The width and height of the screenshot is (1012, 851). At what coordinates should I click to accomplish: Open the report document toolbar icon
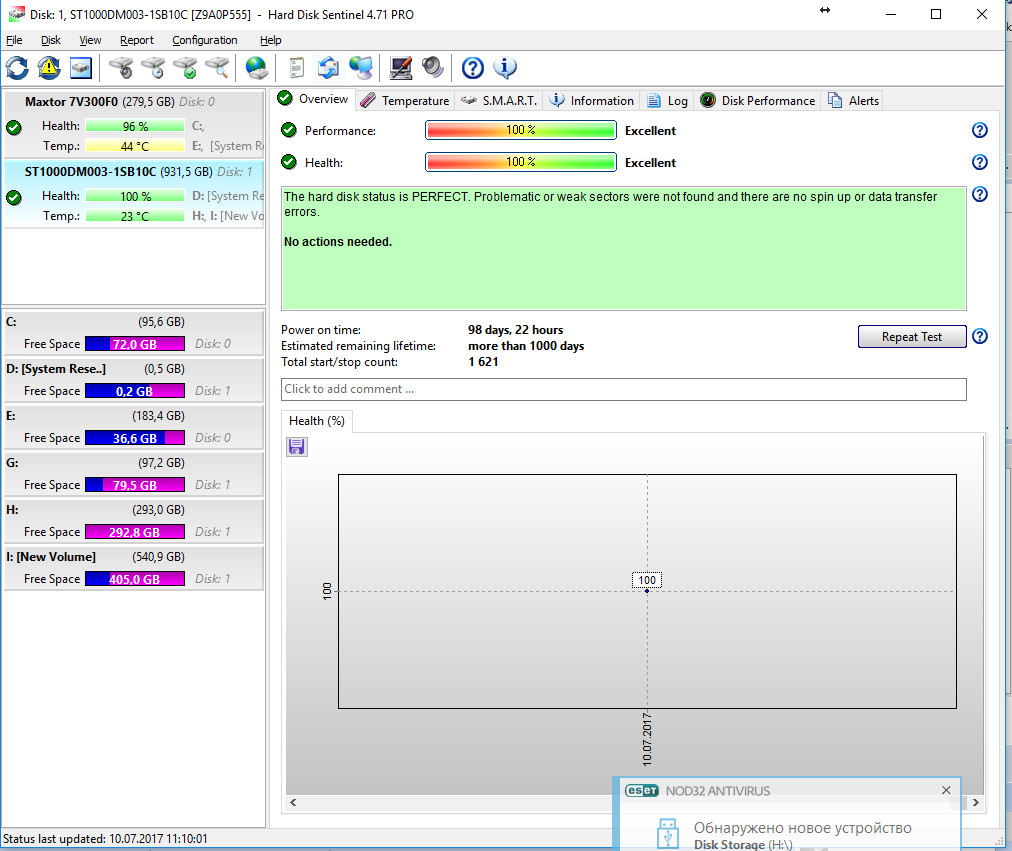(x=296, y=68)
